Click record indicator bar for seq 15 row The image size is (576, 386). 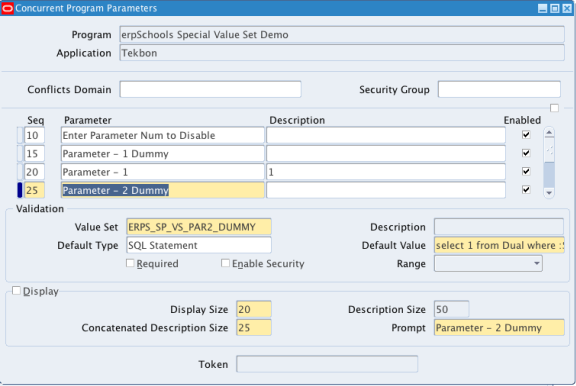click(x=20, y=154)
